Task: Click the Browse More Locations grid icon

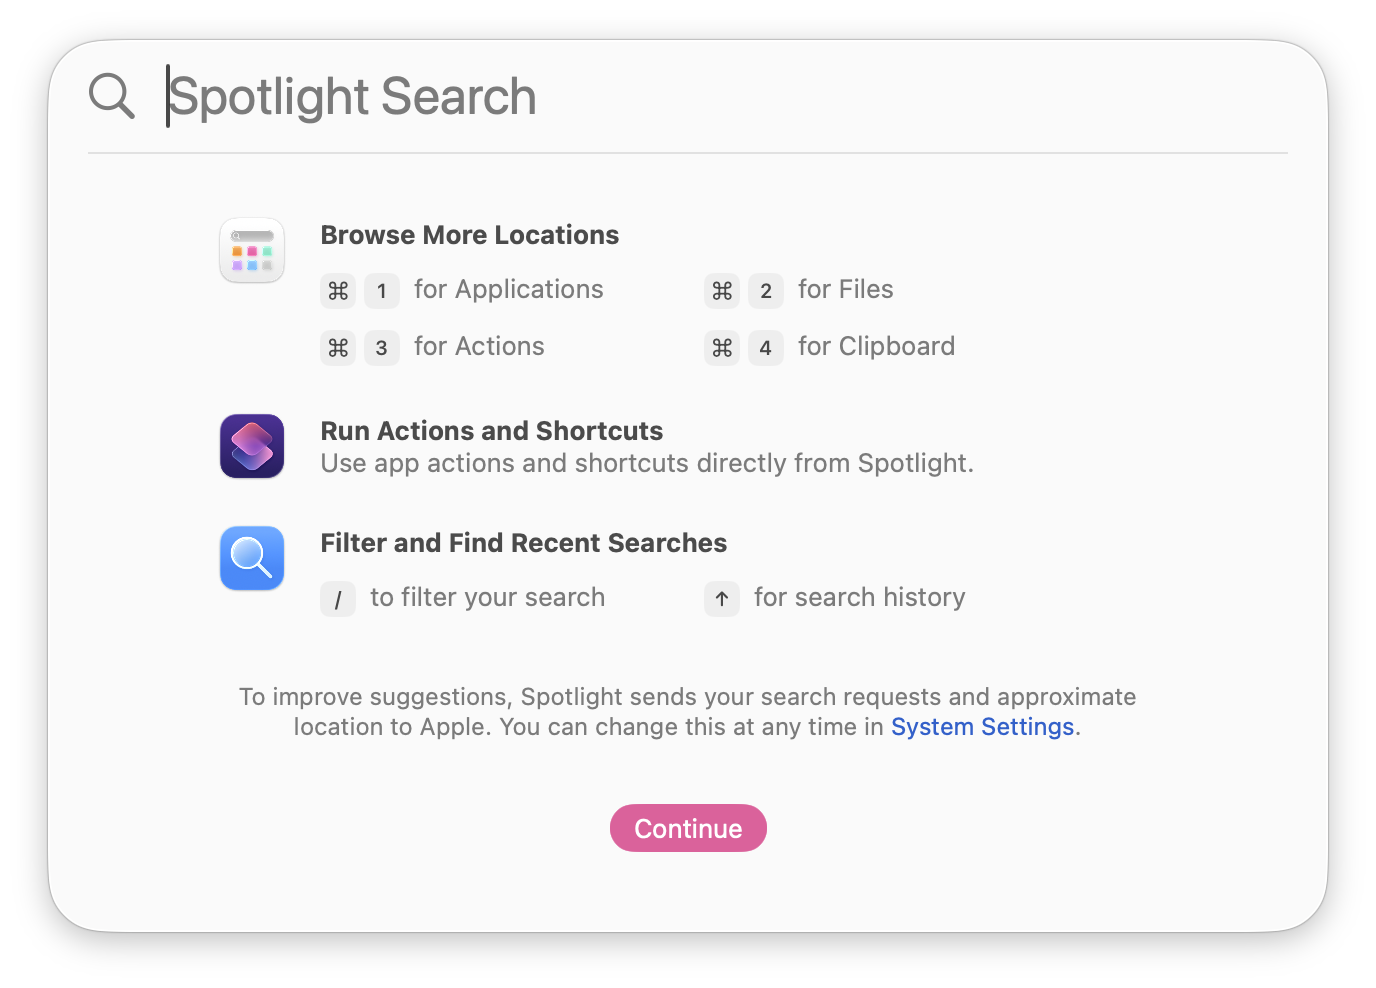Action: tap(252, 250)
